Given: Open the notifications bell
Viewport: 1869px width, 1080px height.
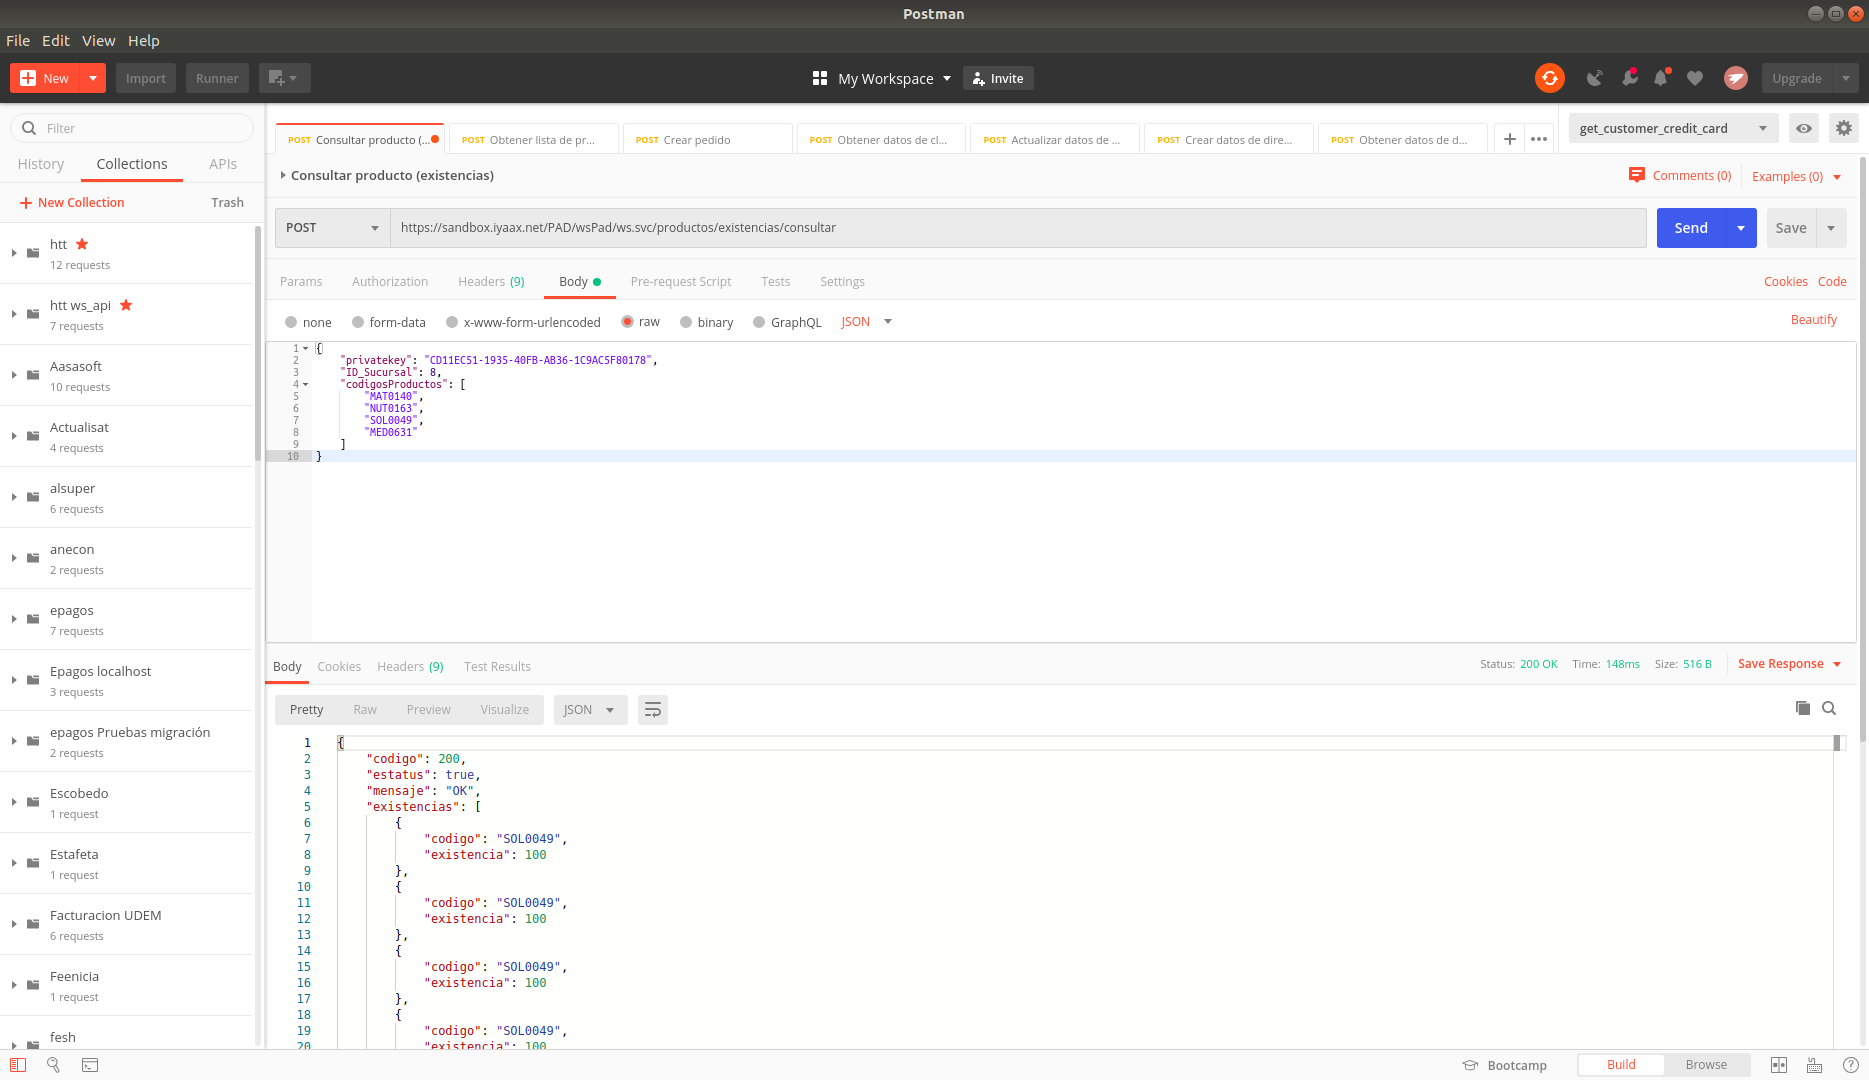Looking at the screenshot, I should pyautogui.click(x=1661, y=78).
